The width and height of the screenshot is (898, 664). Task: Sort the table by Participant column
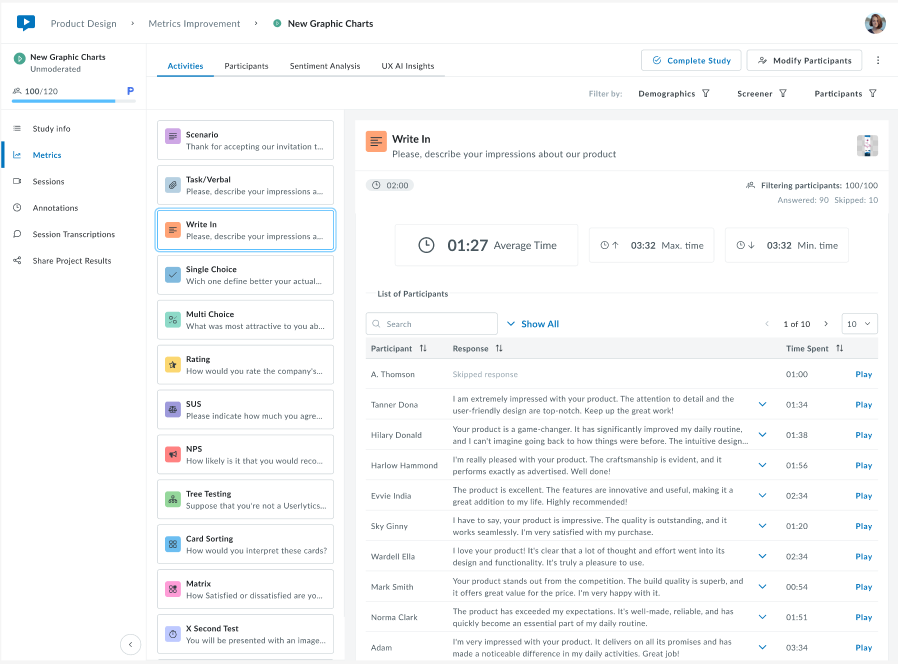[423, 349]
